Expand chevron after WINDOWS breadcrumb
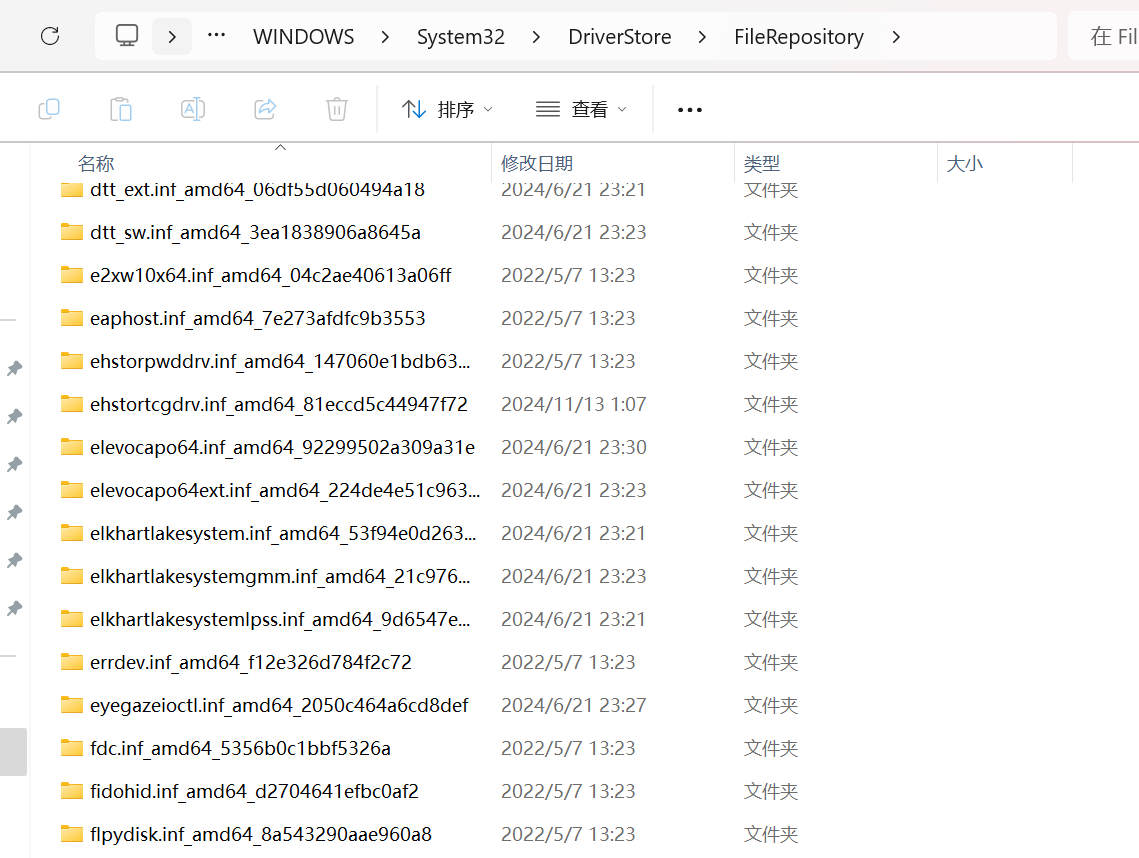The width and height of the screenshot is (1139, 858). 385,37
